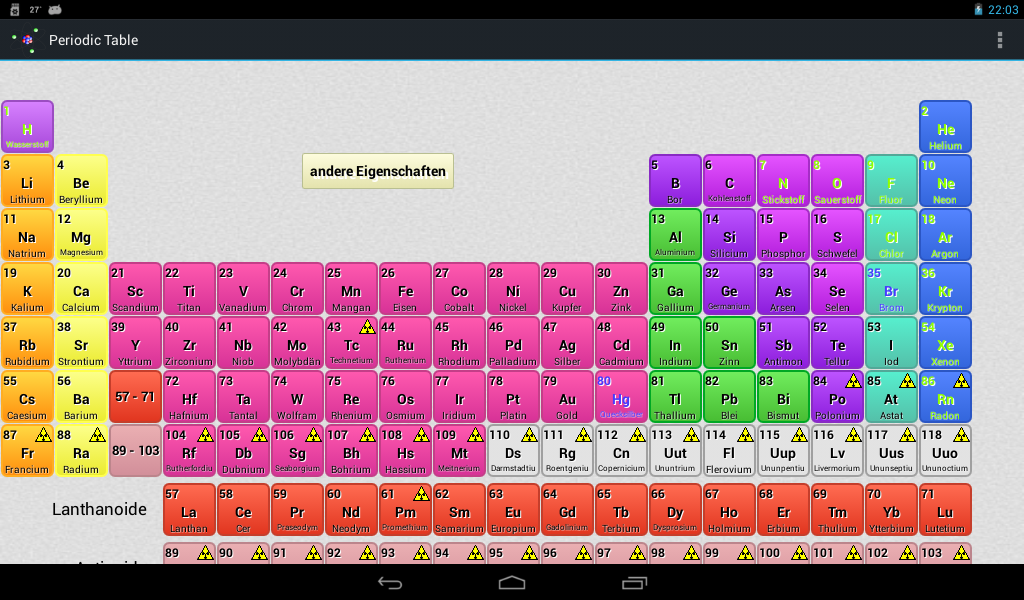Open the Beryllium (Be) element
1024x600 pixels.
pos(81,181)
